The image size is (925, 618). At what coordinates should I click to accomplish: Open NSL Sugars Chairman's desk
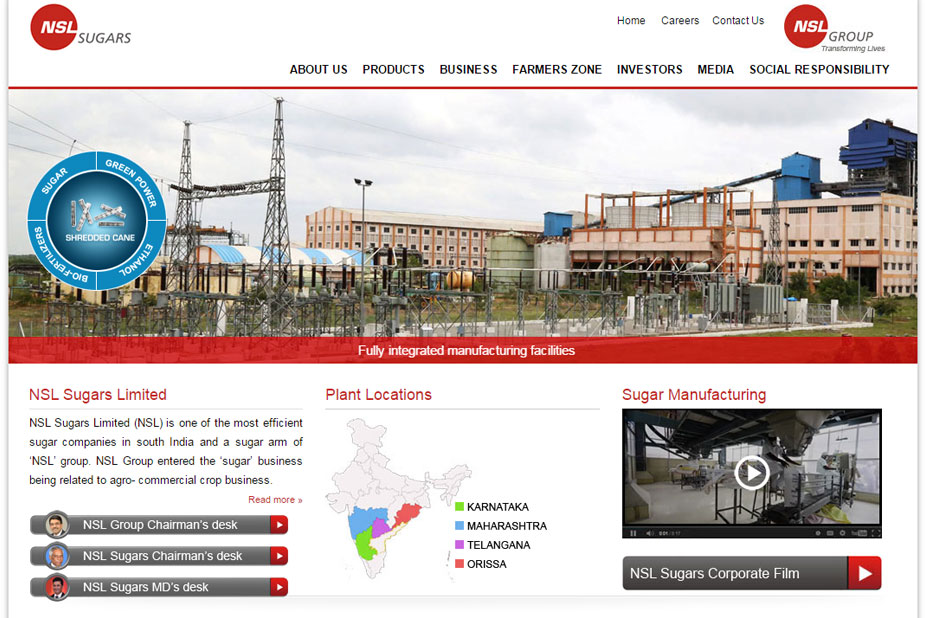point(159,555)
